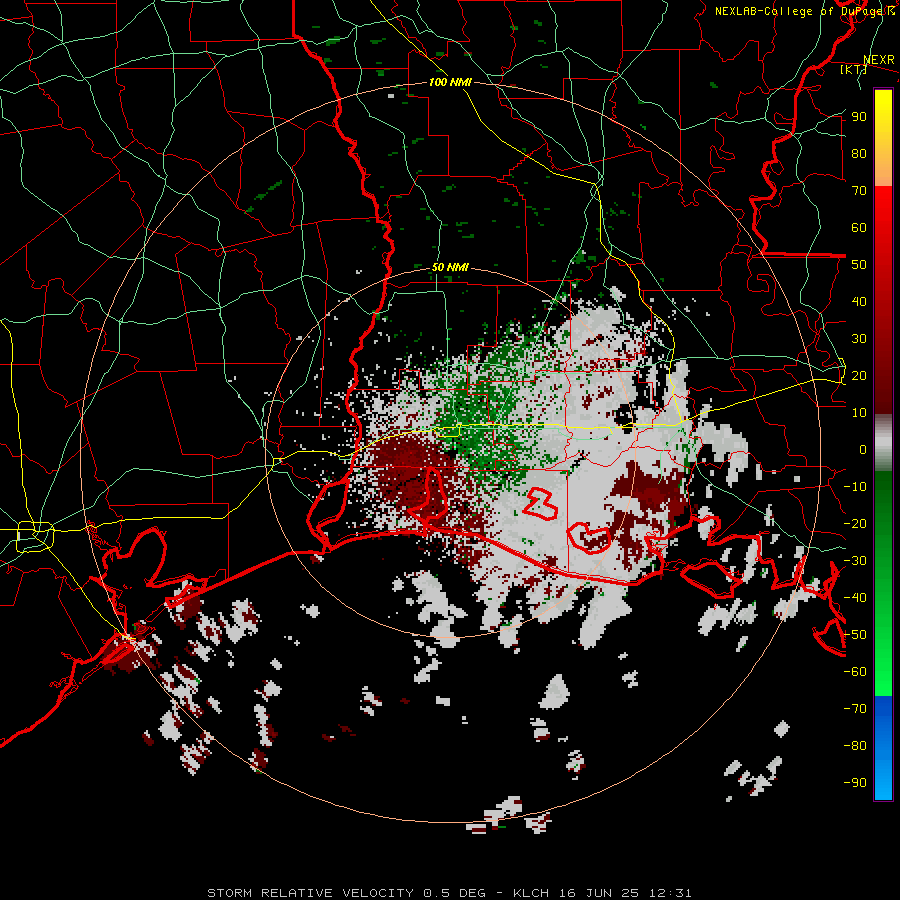Image resolution: width=900 pixels, height=900 pixels.
Task: Click the -90 value on the velocity scale
Action: 855,782
